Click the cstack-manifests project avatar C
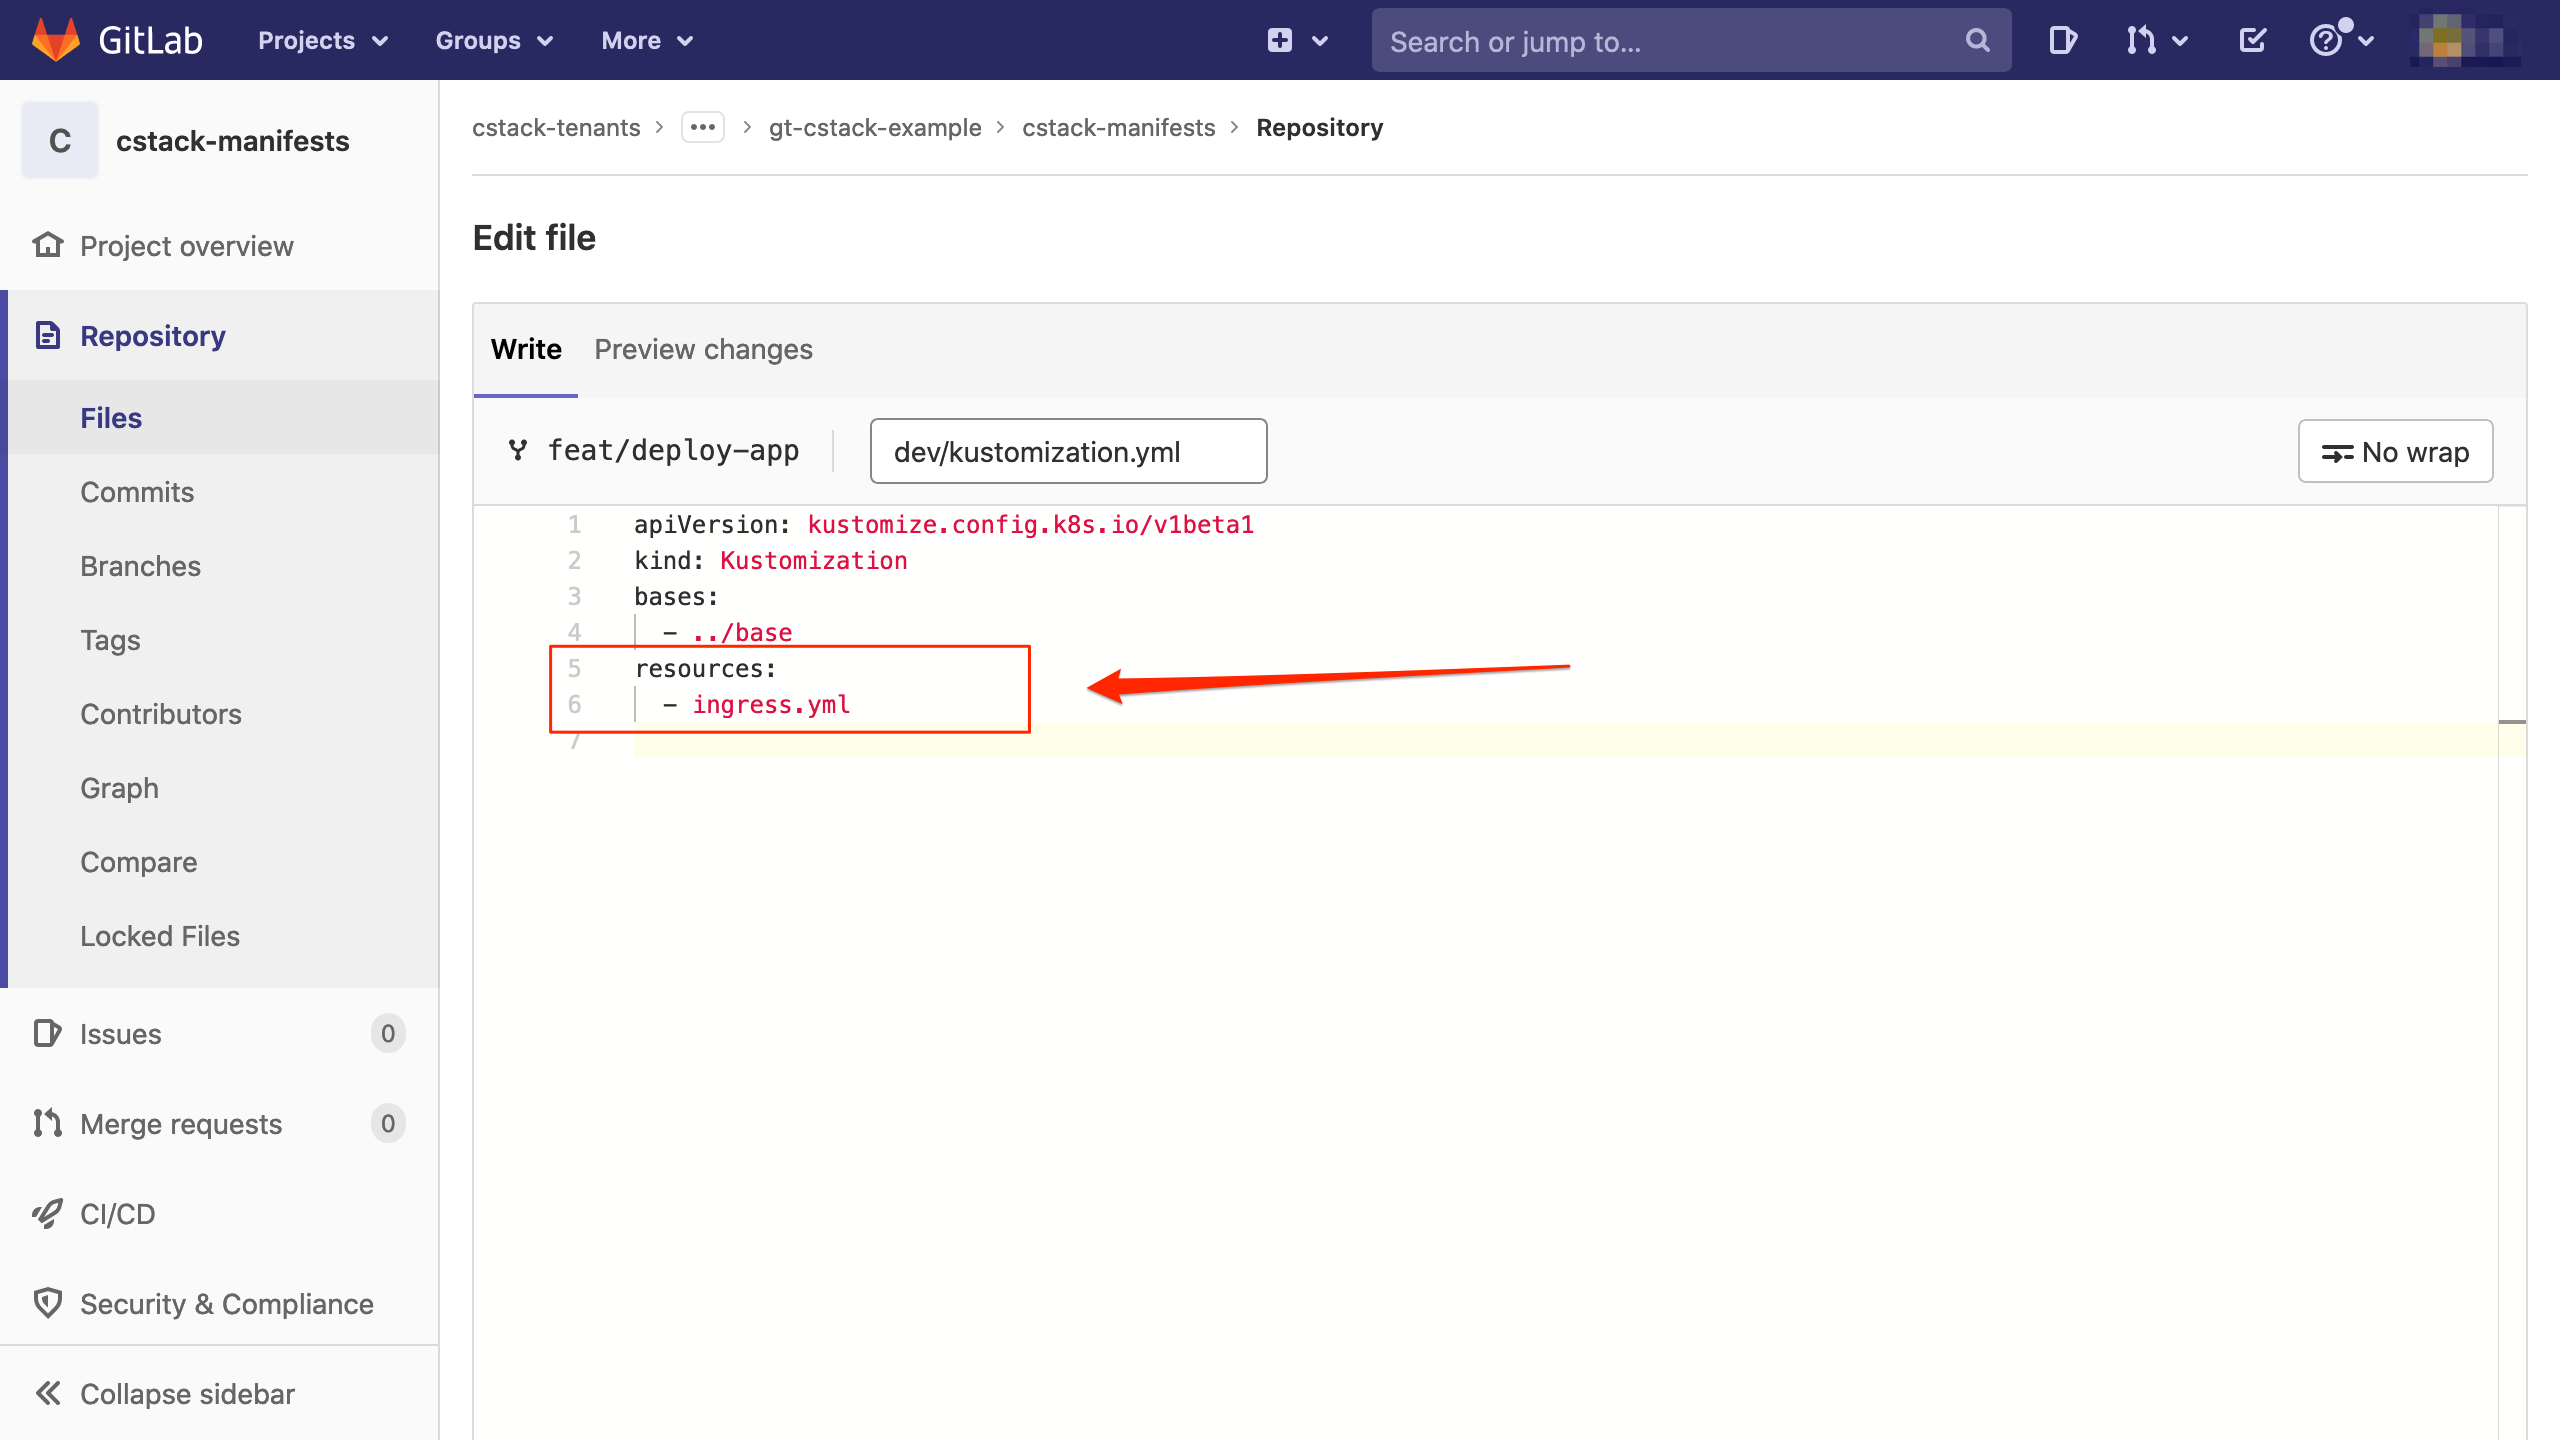Image resolution: width=2560 pixels, height=1440 pixels. (60, 140)
